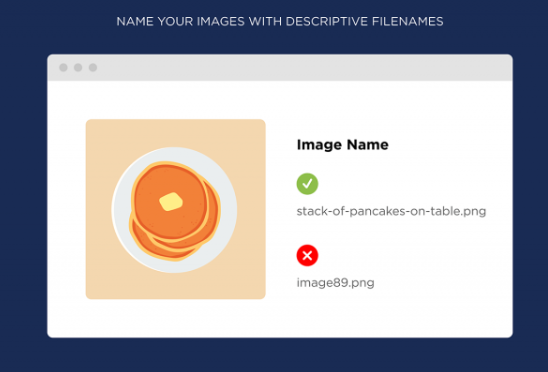
Task: Click the red X icon
Action: (307, 256)
